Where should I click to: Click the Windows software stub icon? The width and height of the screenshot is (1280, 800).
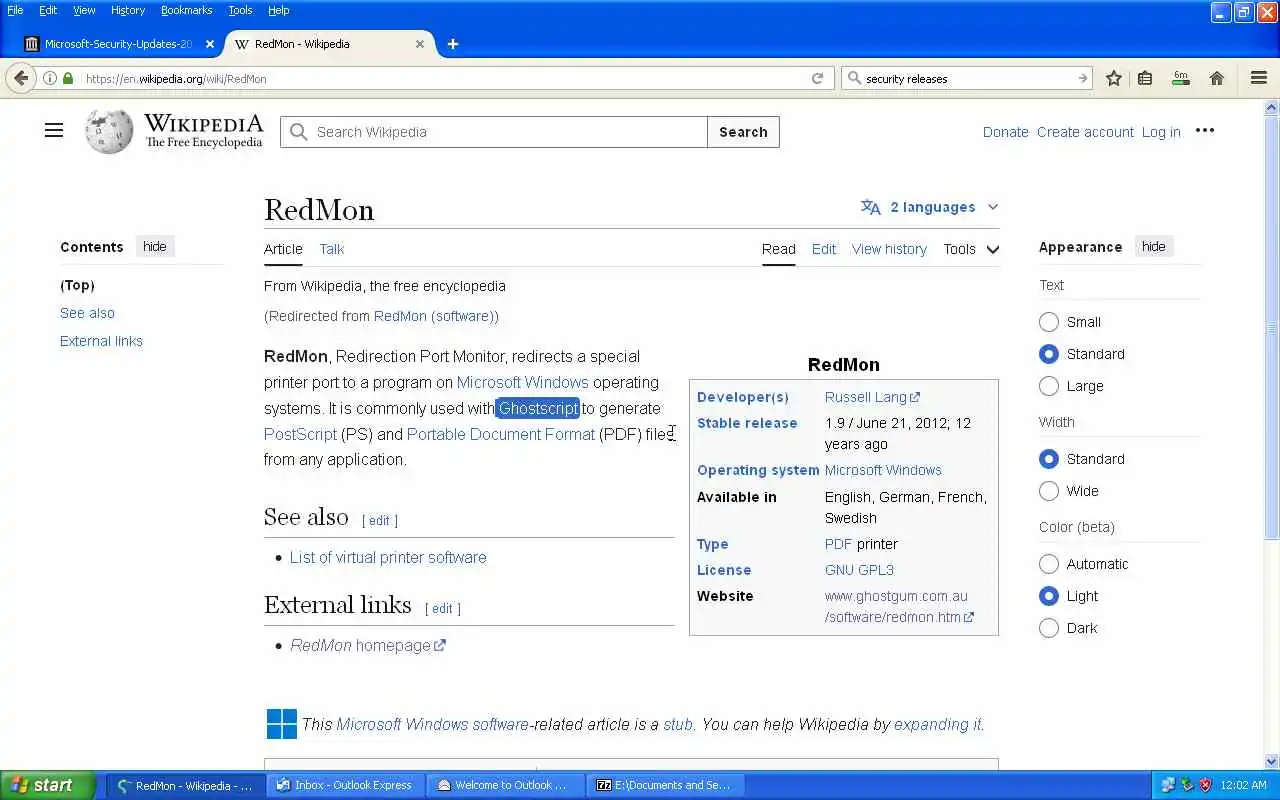(x=282, y=724)
